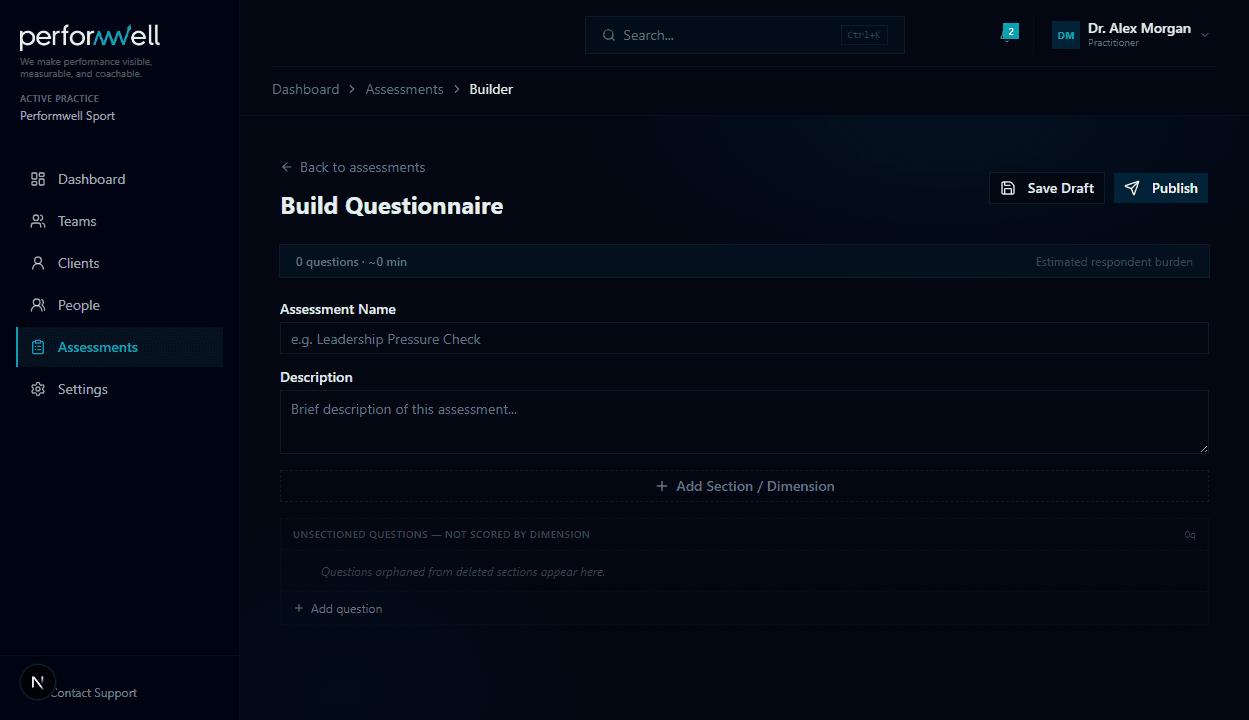Click the round N badge icon

pos(37,682)
